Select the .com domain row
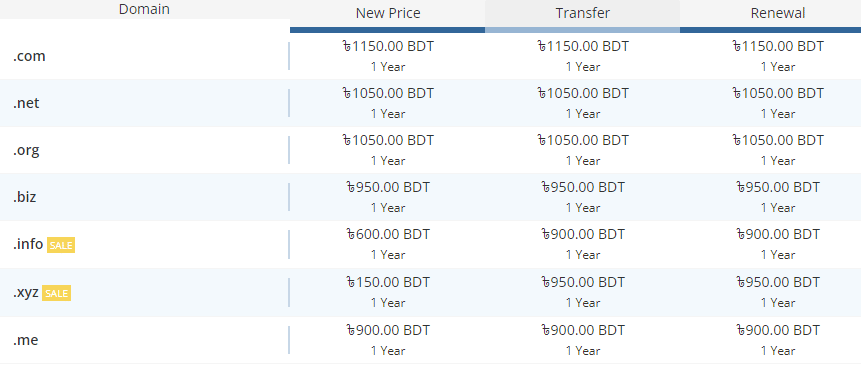Image resolution: width=861 pixels, height=368 pixels. [x=430, y=56]
